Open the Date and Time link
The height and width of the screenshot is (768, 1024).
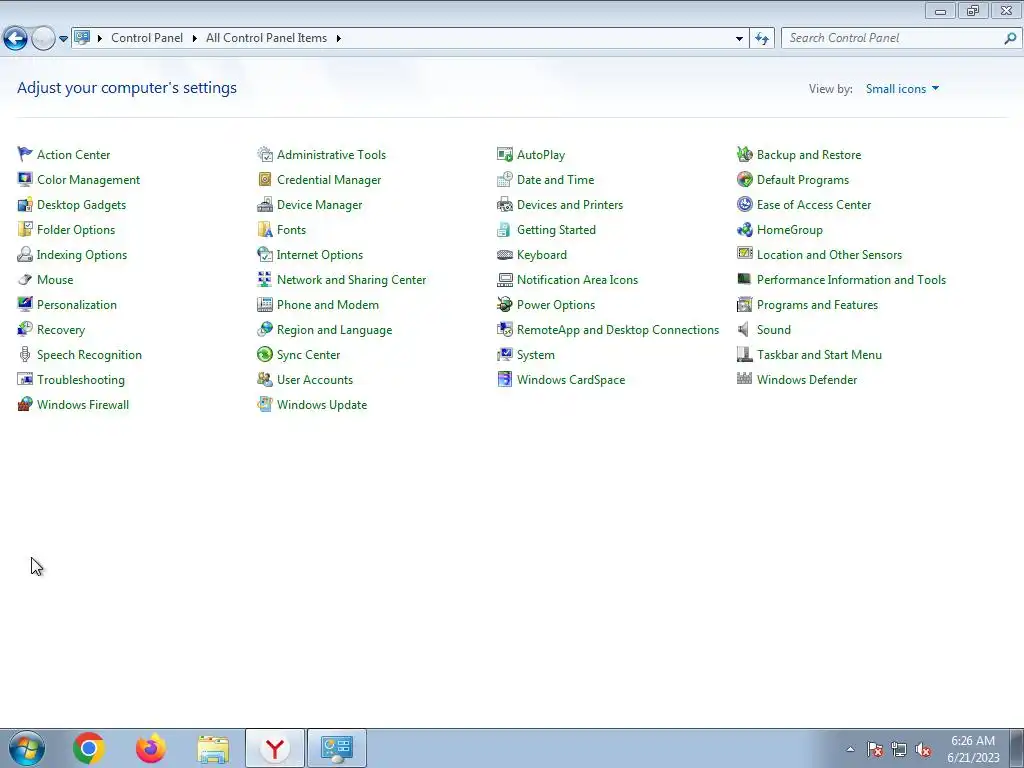[x=556, y=180]
